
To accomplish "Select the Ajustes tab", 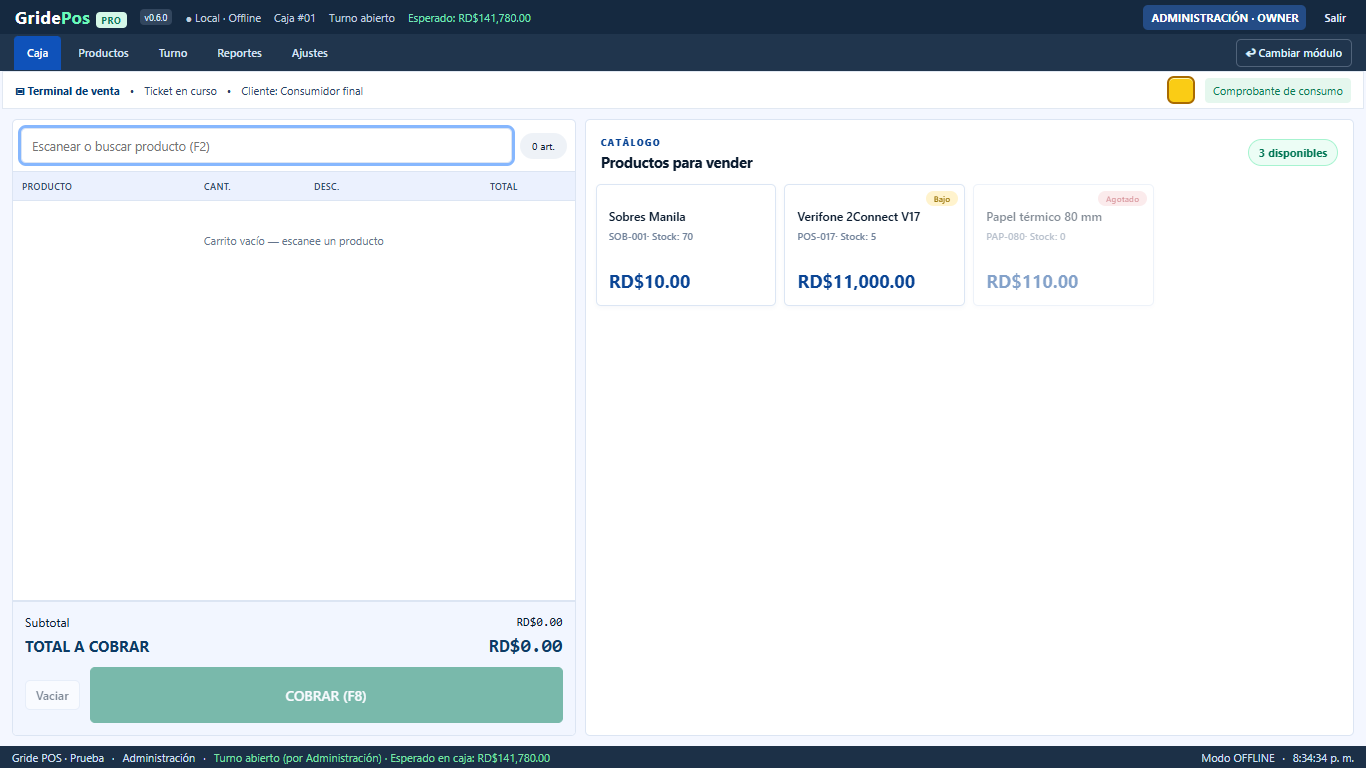I will [310, 53].
